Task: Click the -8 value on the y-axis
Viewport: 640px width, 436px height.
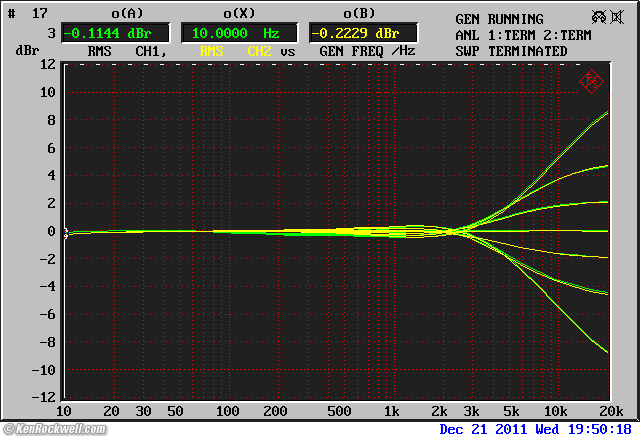Action: click(x=48, y=342)
